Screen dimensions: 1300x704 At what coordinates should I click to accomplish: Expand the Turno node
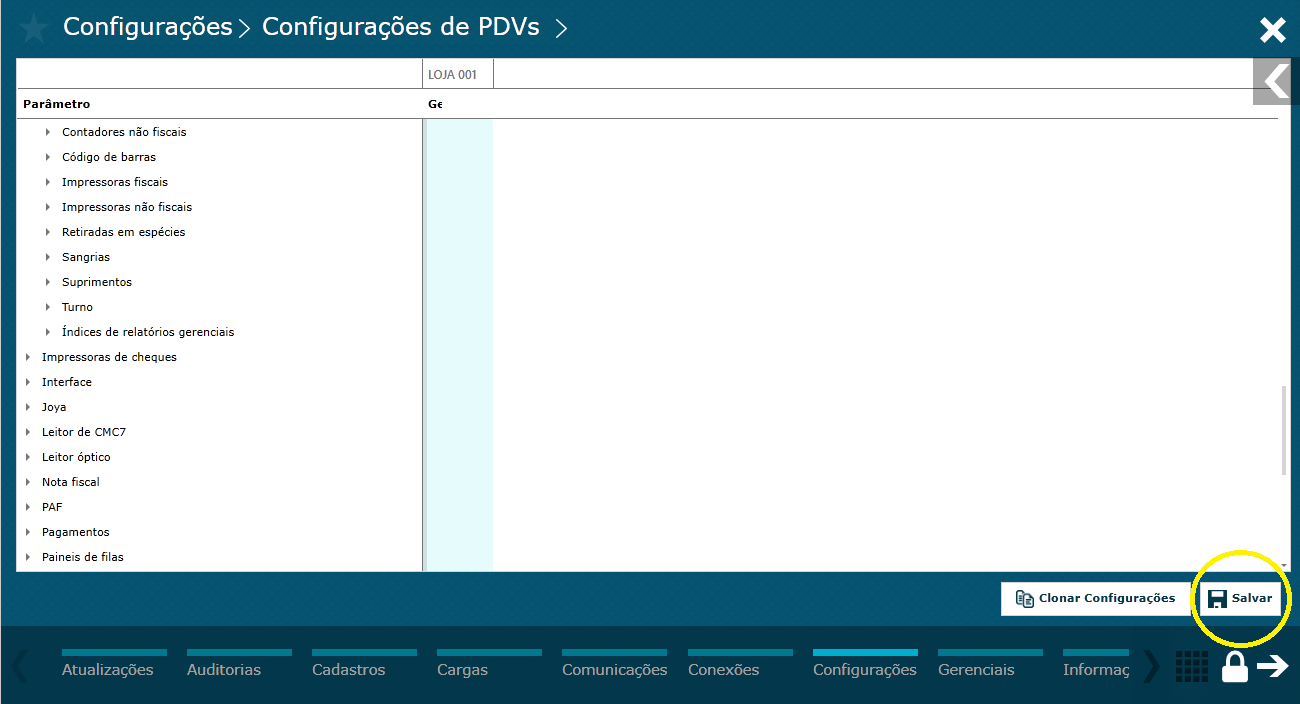(47, 307)
